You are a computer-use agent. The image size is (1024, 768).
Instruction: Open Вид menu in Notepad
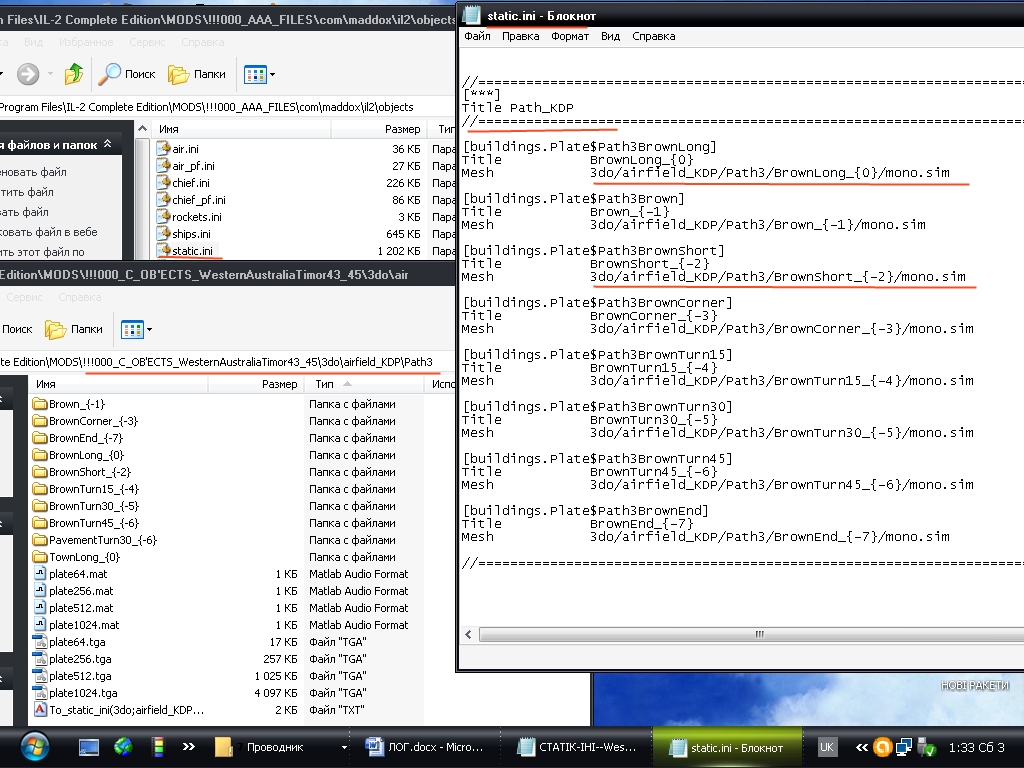[610, 37]
